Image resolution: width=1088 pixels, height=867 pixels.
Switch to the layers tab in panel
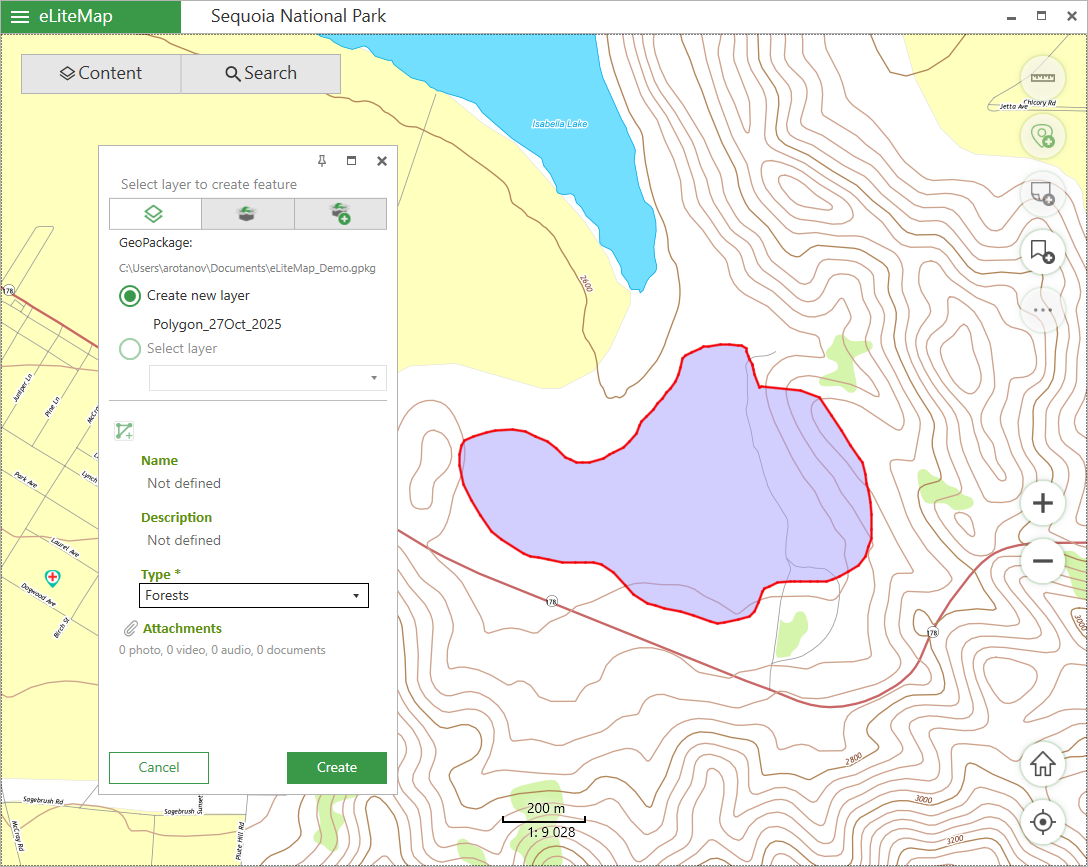(155, 214)
